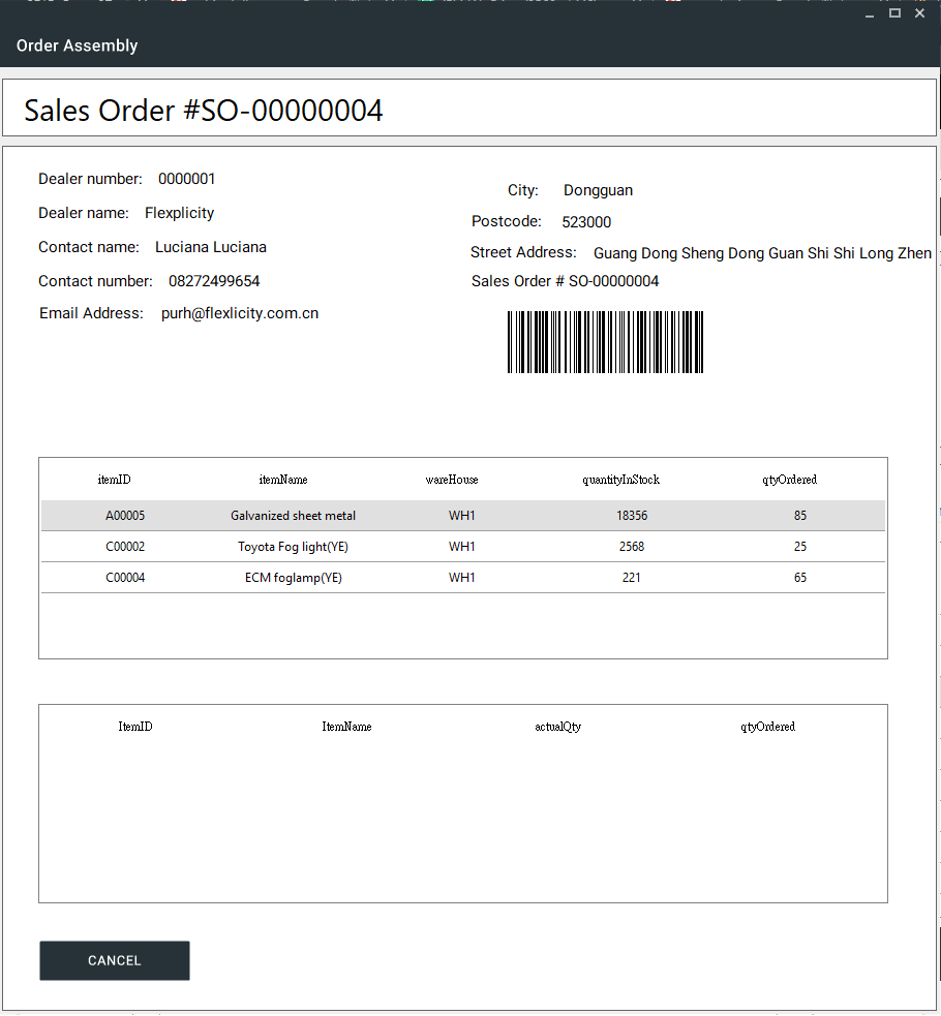Maximize the Order Assembly window
The width and height of the screenshot is (941, 1016).
(x=895, y=13)
